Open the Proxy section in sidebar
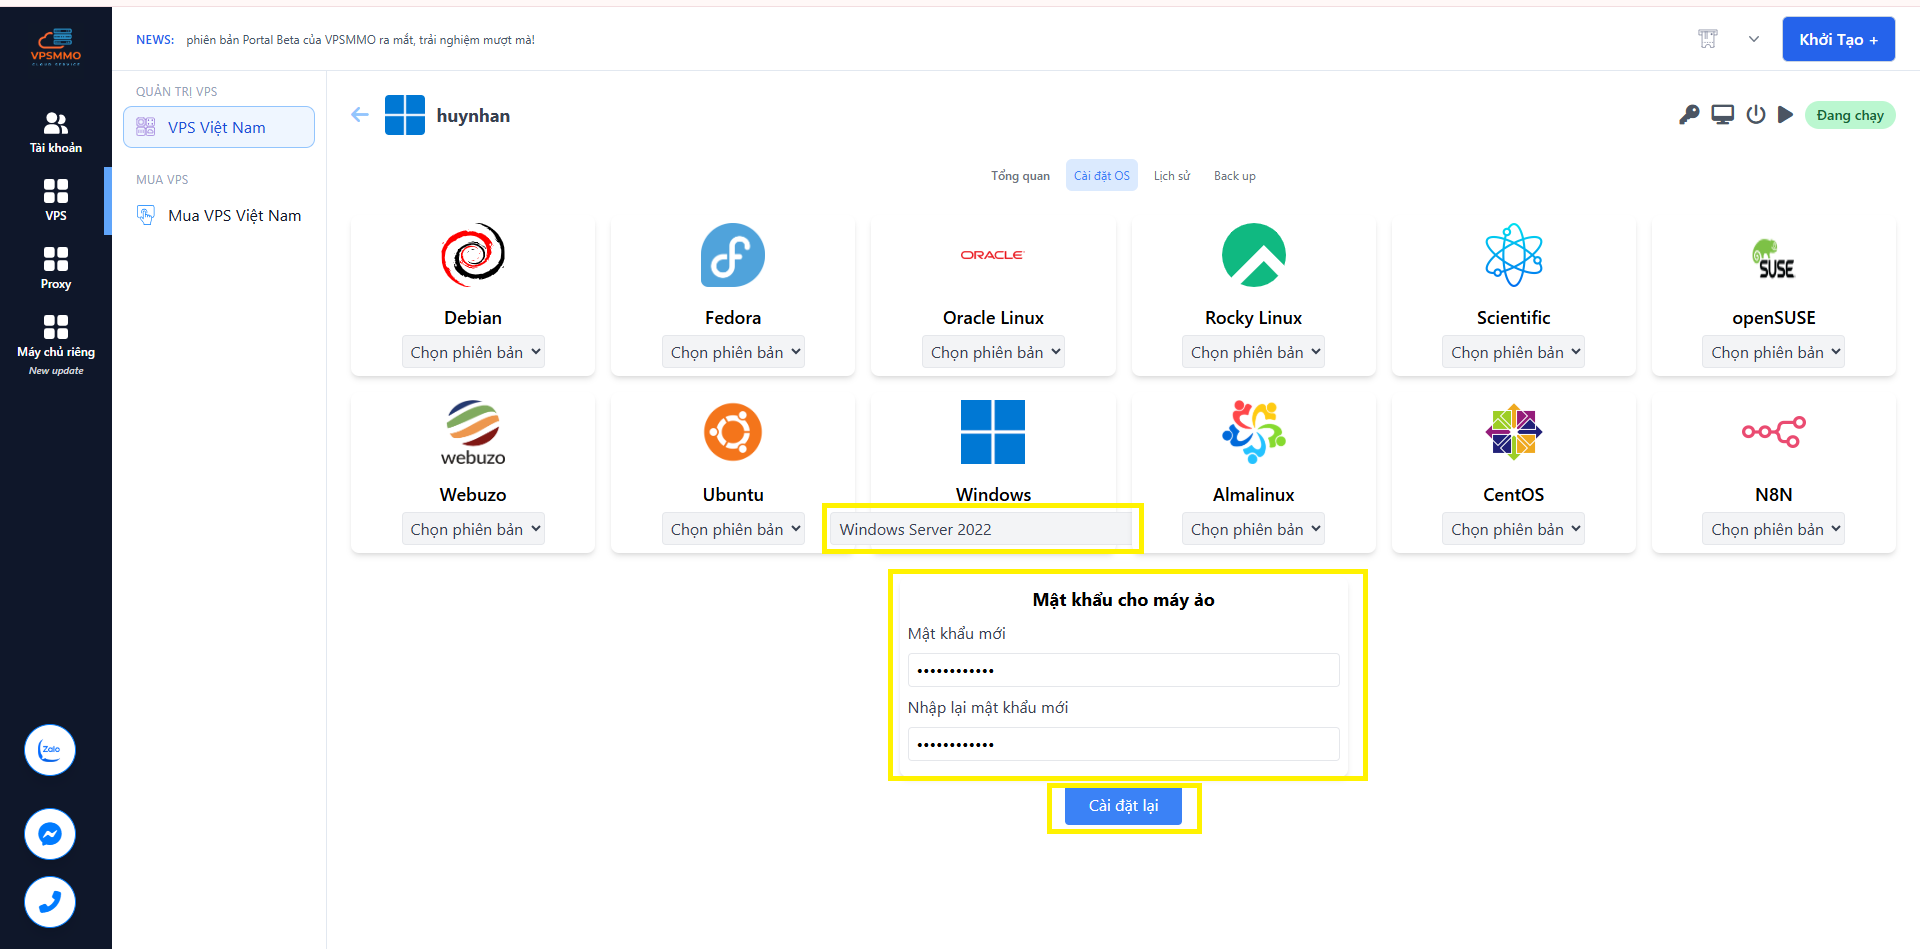The height and width of the screenshot is (949, 1920). 56,268
